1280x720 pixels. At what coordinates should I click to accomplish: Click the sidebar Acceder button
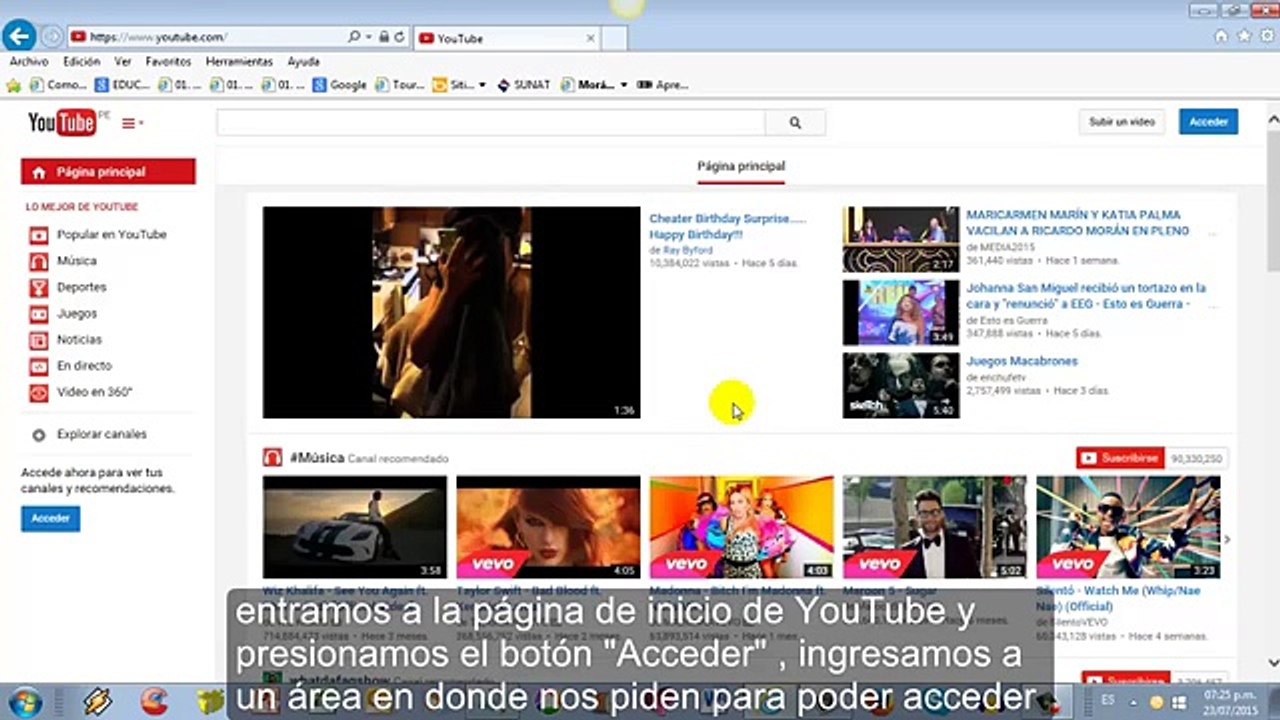point(50,518)
